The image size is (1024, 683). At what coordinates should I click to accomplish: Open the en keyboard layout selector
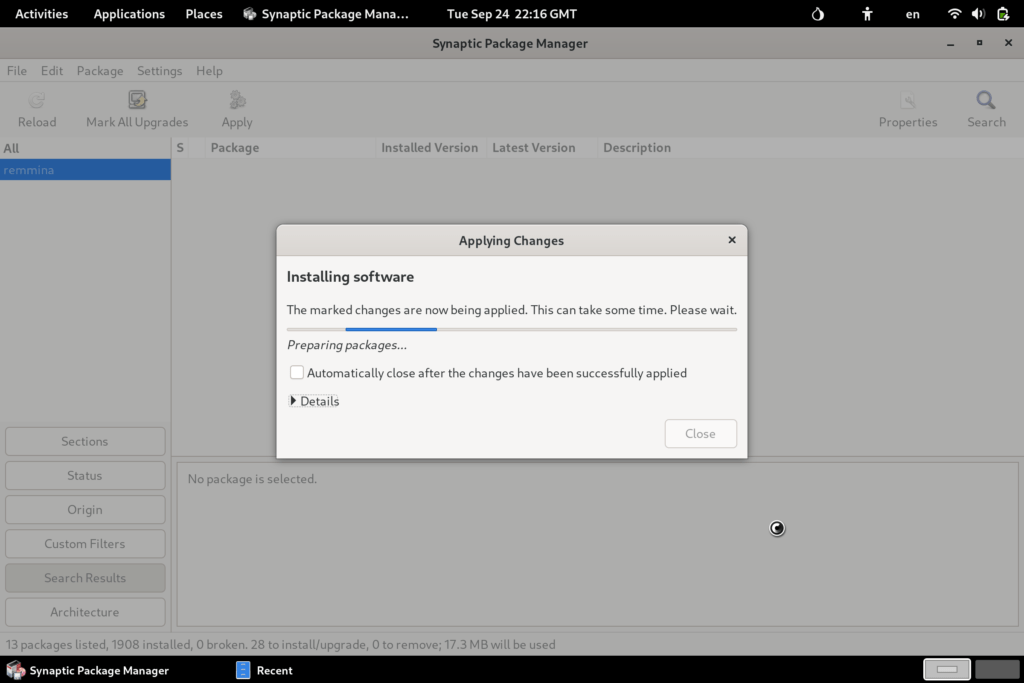tap(912, 14)
